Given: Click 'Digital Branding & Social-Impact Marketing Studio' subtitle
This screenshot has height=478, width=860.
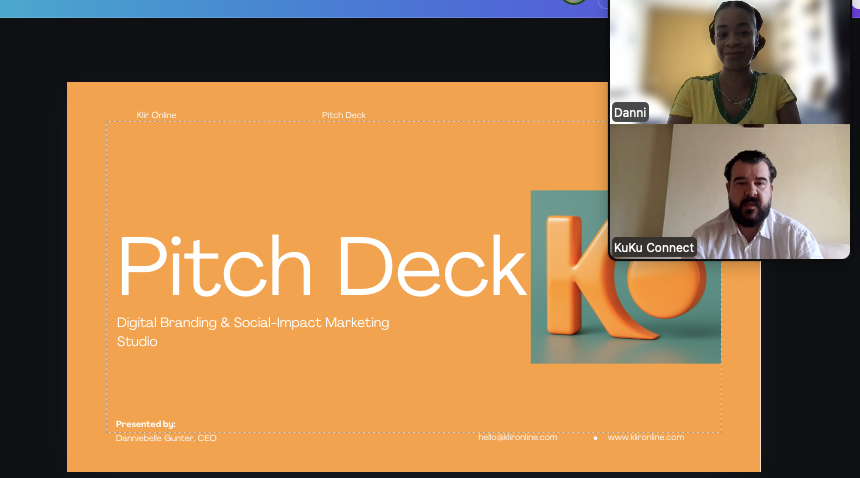Looking at the screenshot, I should click(x=253, y=332).
